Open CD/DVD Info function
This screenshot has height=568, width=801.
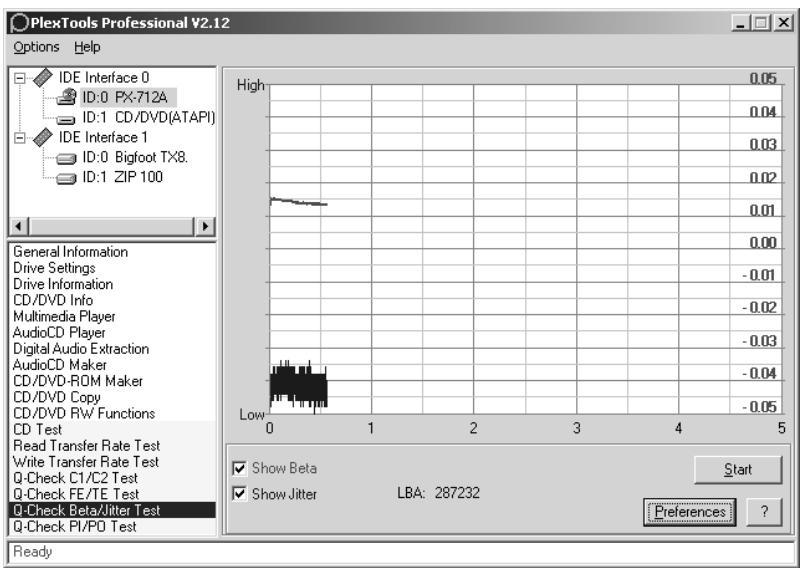coord(53,300)
